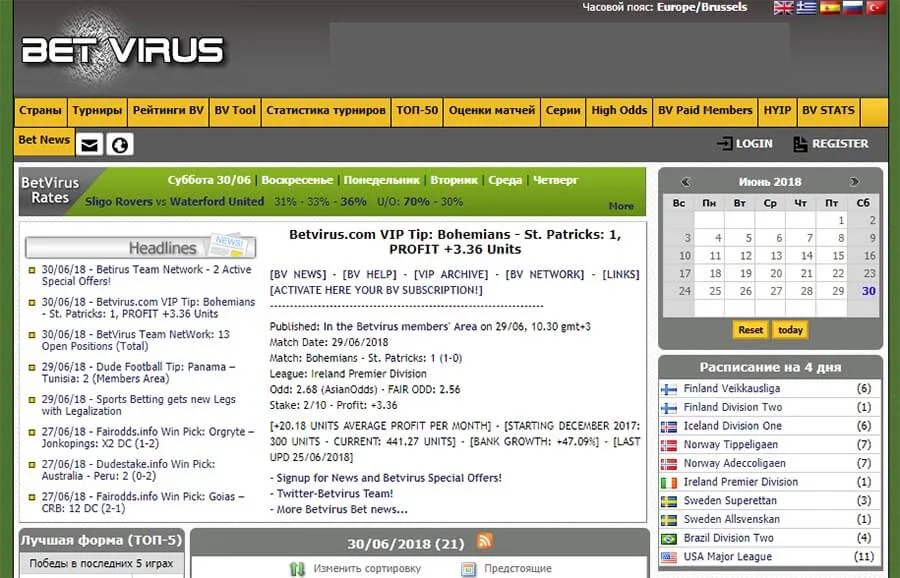Click ACTIVATE HERE YOUR BV SUBSCRIPTION link
The height and width of the screenshot is (578, 900).
(377, 290)
